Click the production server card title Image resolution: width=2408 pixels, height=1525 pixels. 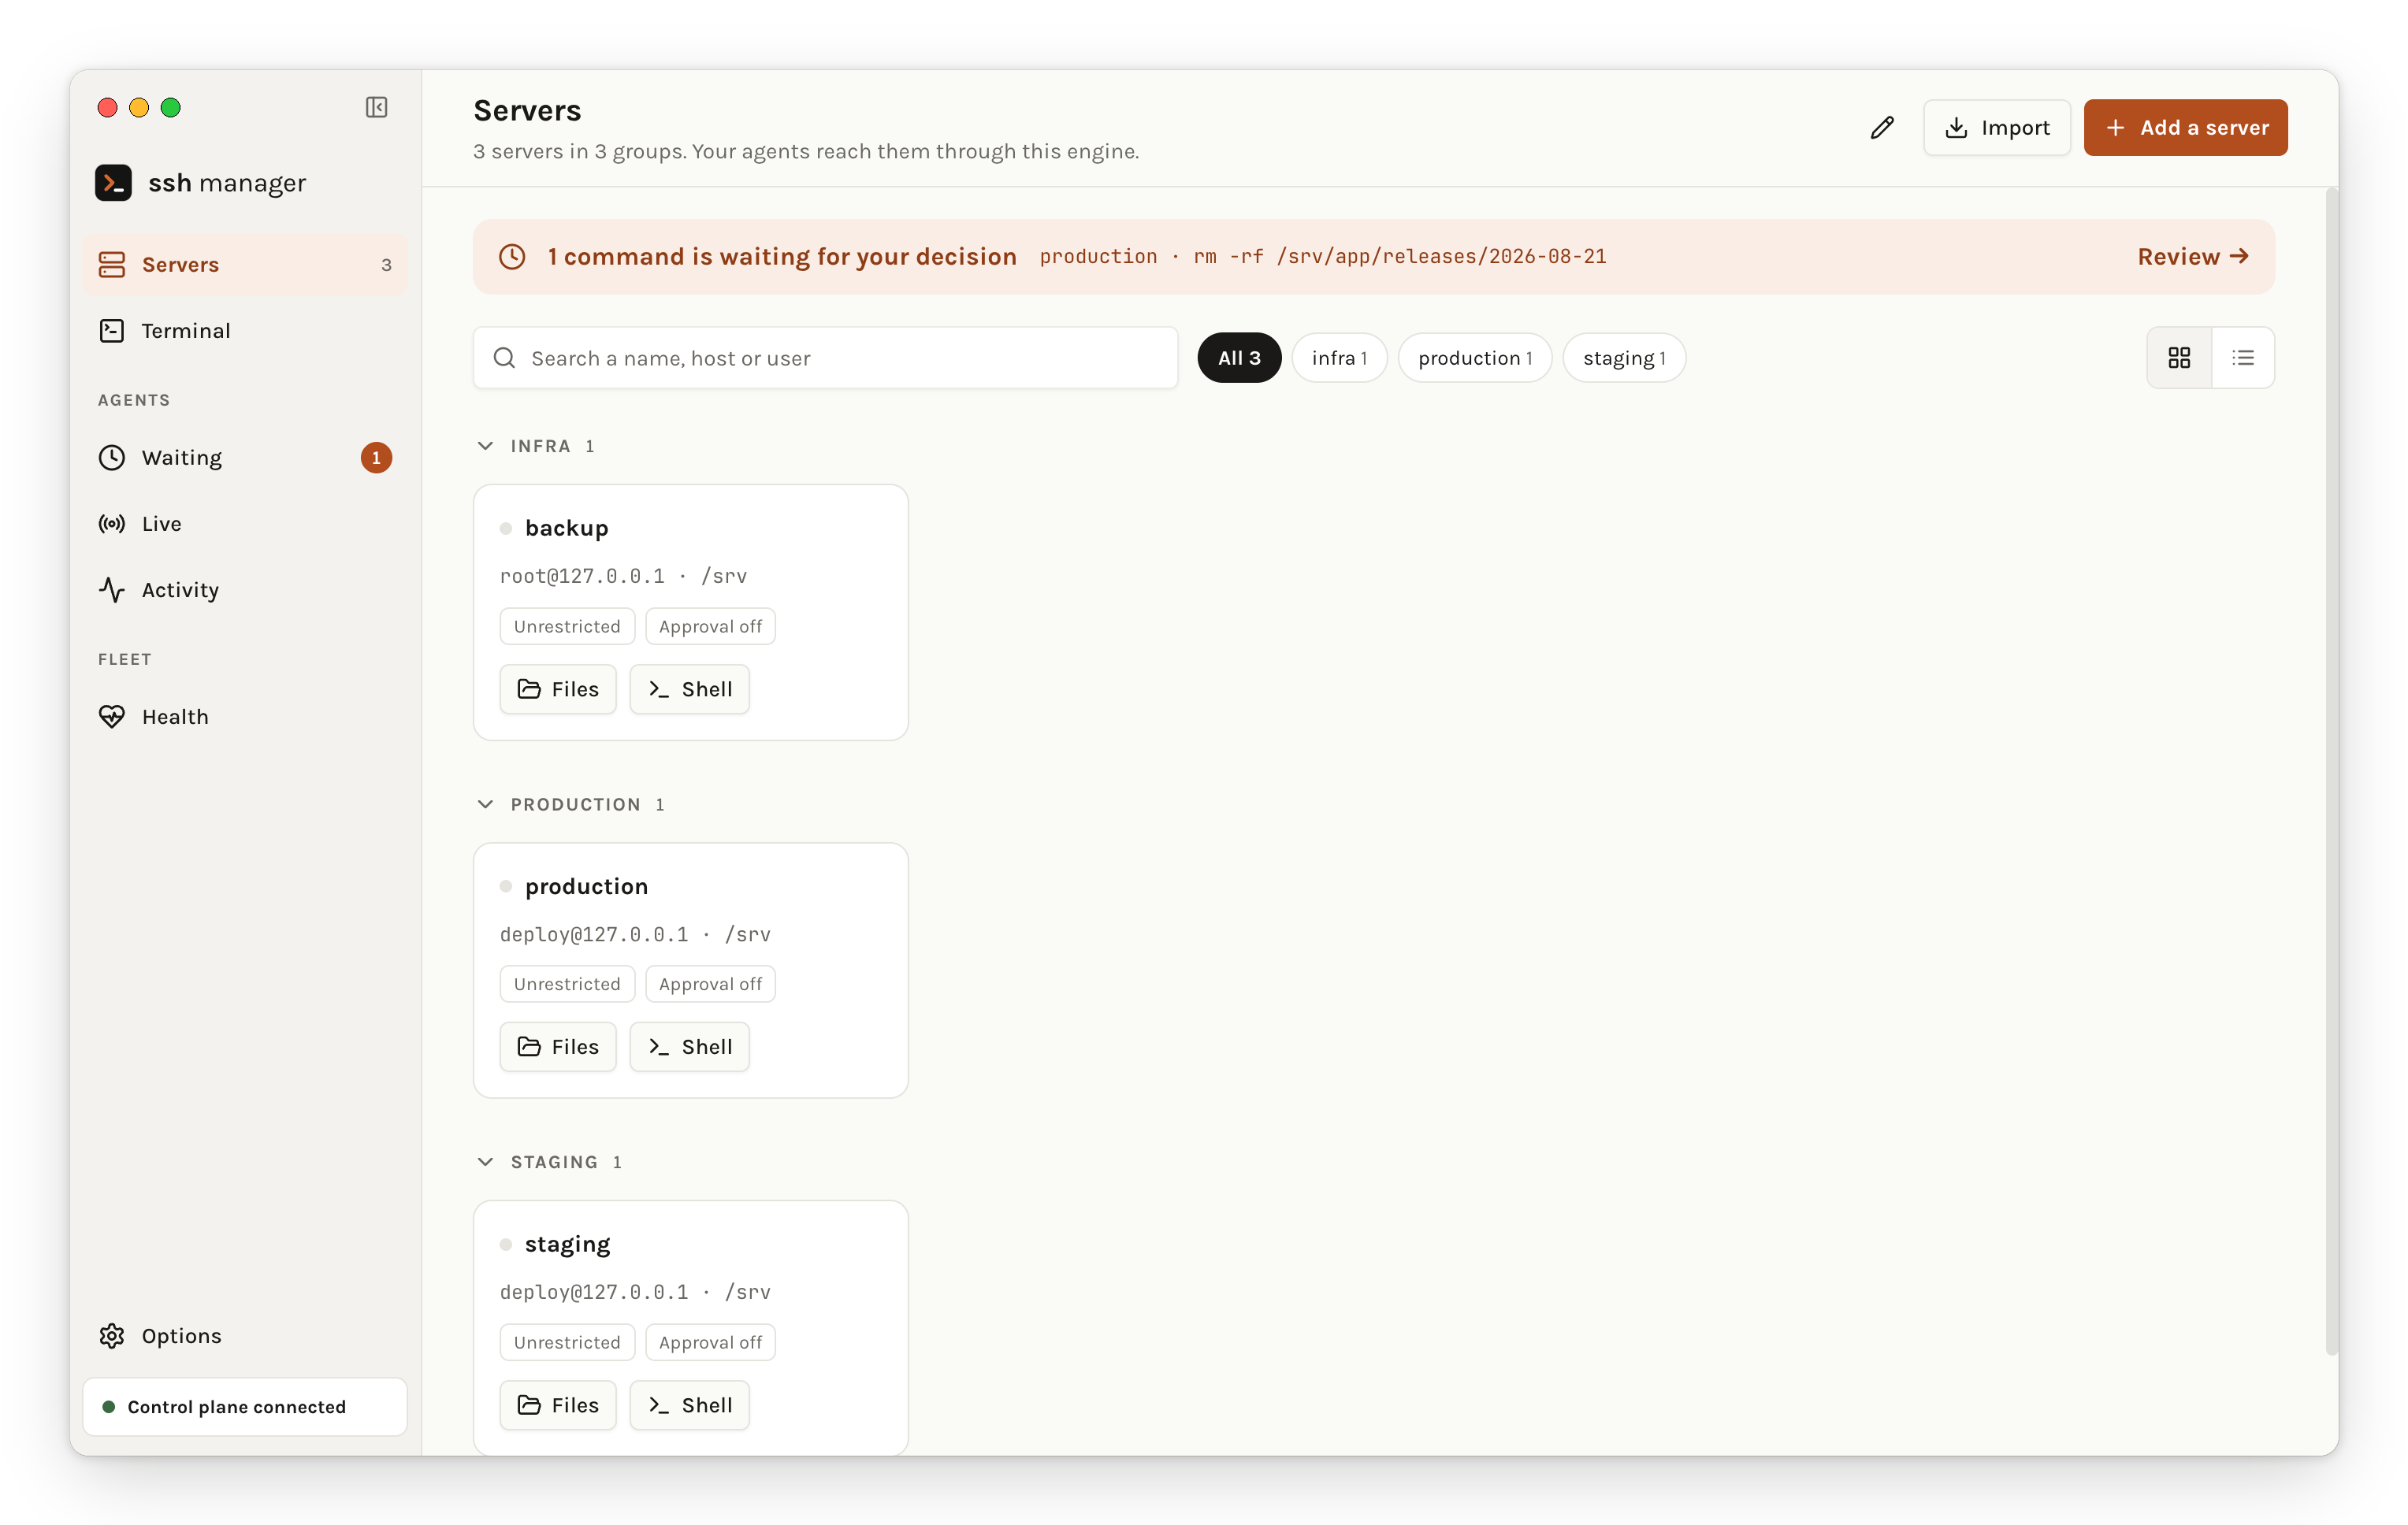pos(586,886)
